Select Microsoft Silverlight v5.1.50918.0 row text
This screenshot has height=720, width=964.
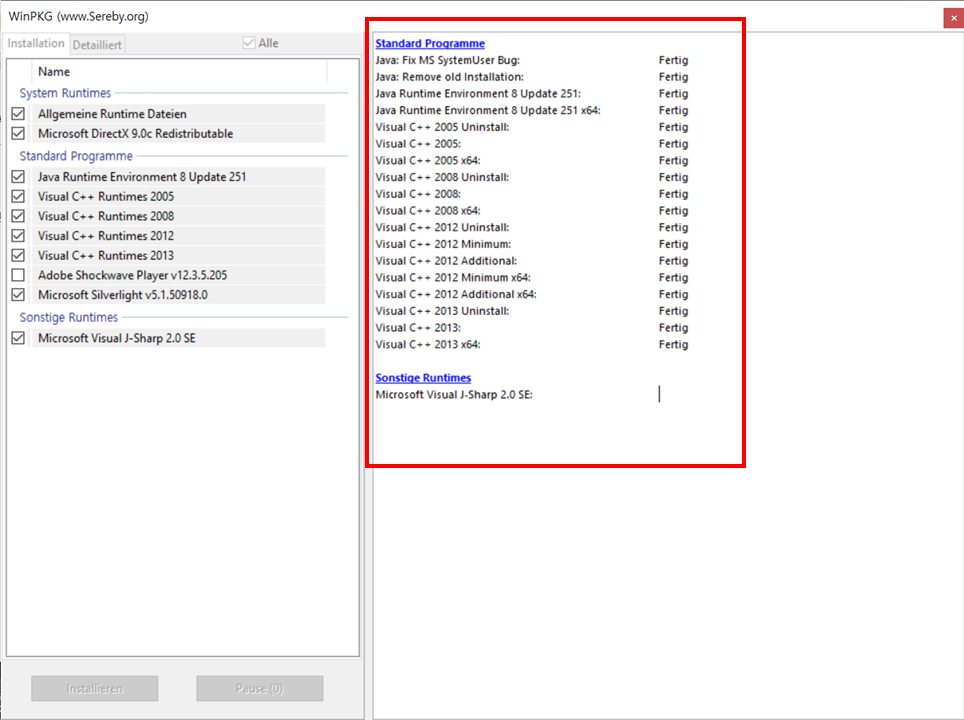point(122,295)
